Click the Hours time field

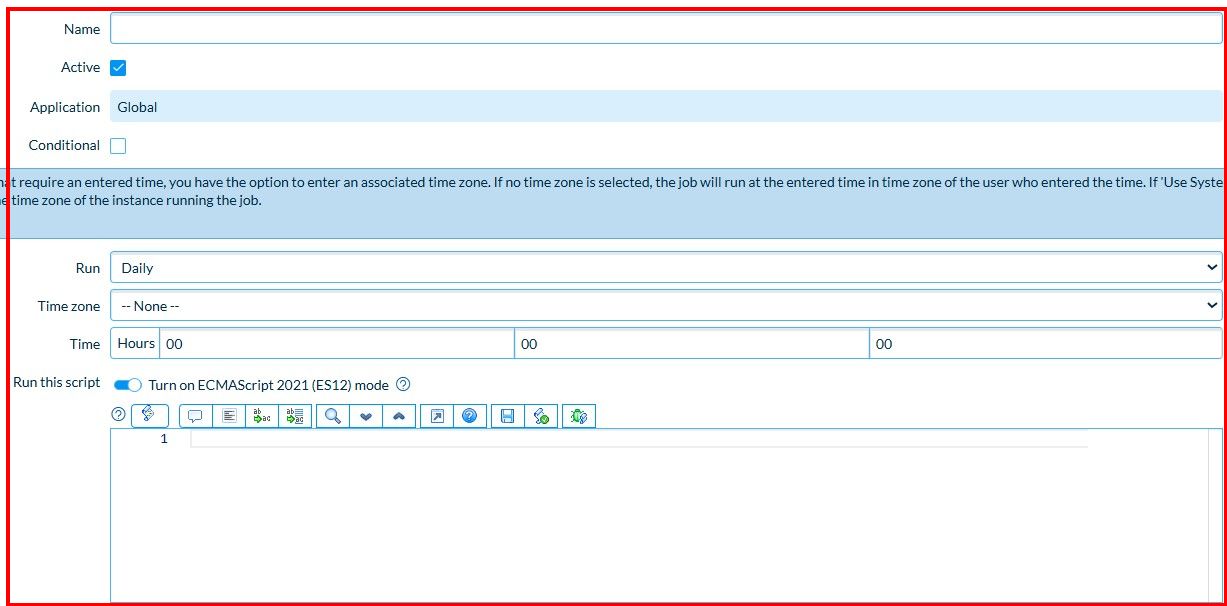coord(337,343)
